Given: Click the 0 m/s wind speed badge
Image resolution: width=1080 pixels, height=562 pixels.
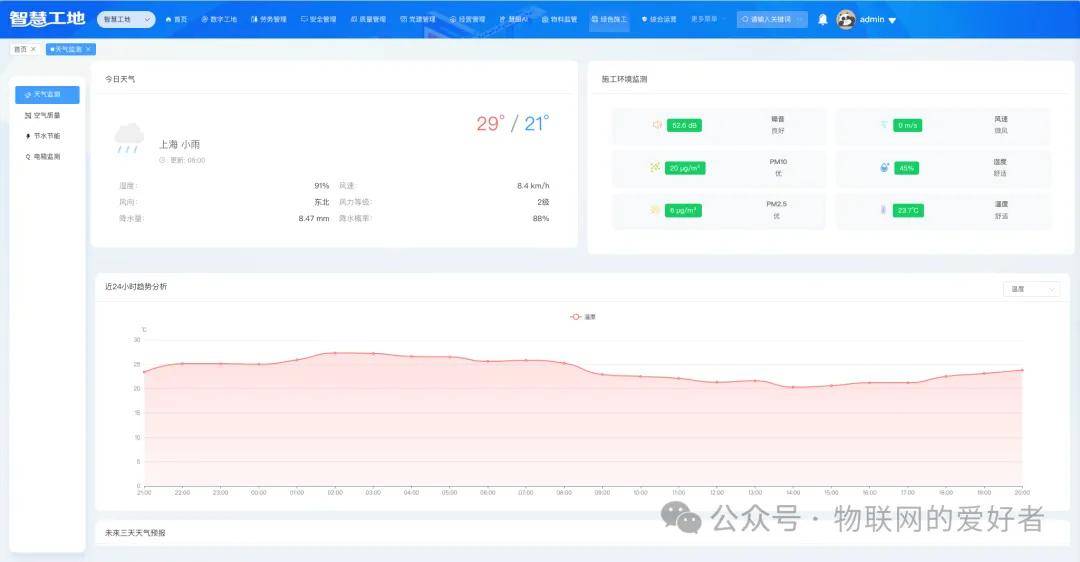Looking at the screenshot, I should click(908, 125).
